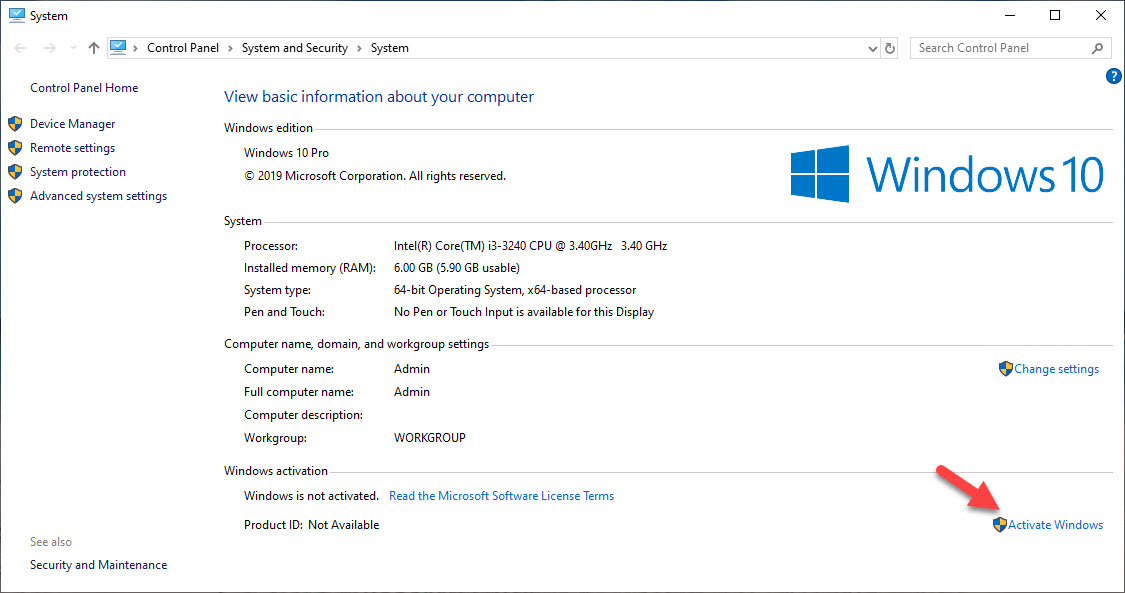This screenshot has height=593, width=1125.
Task: Click the shield icon beside Activate Windows
Action: pyautogui.click(x=998, y=524)
